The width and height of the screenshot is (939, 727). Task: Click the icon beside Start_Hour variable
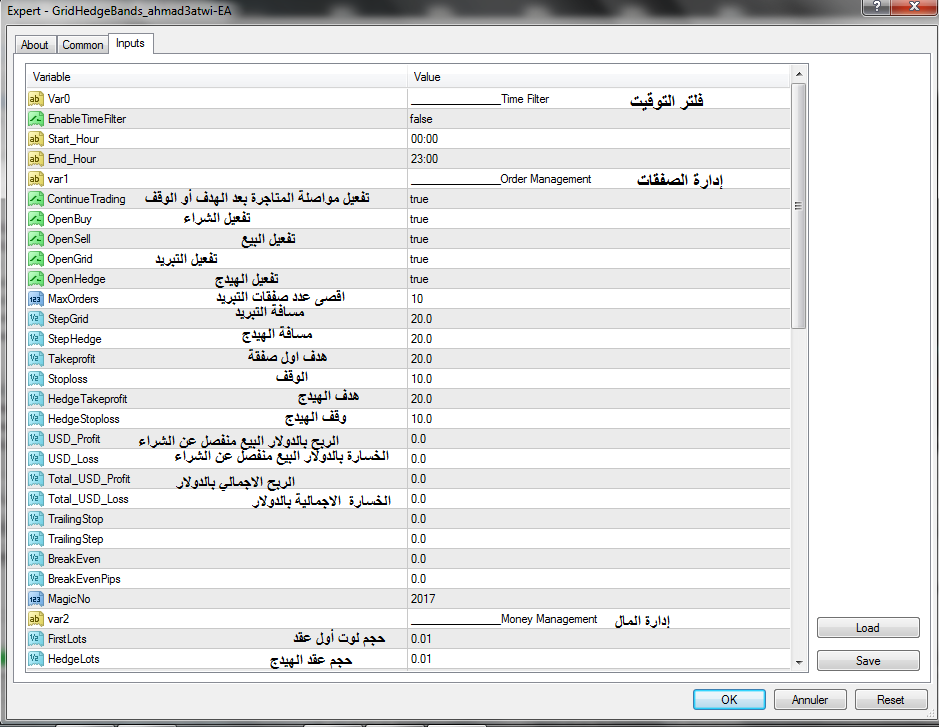[x=35, y=139]
